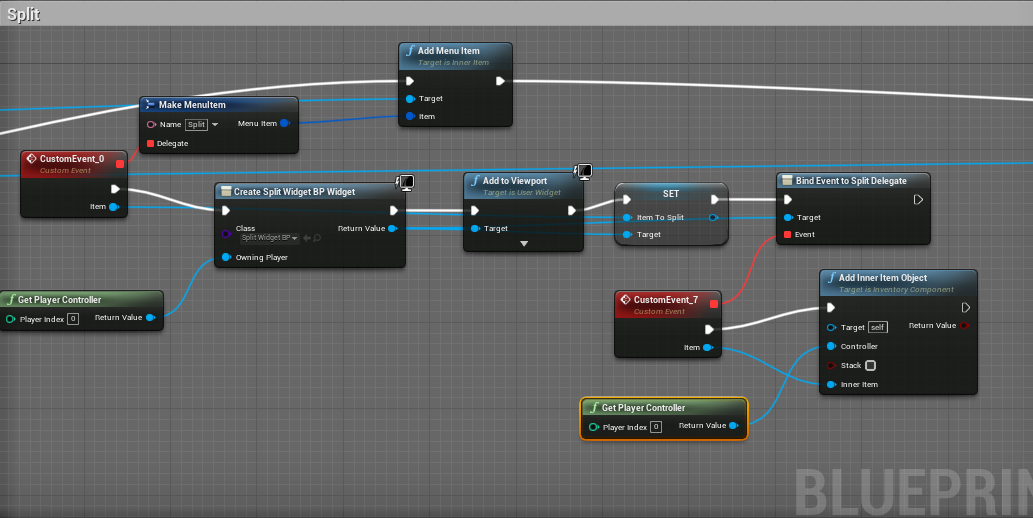Click Event pin on Bind Event node

coord(788,235)
